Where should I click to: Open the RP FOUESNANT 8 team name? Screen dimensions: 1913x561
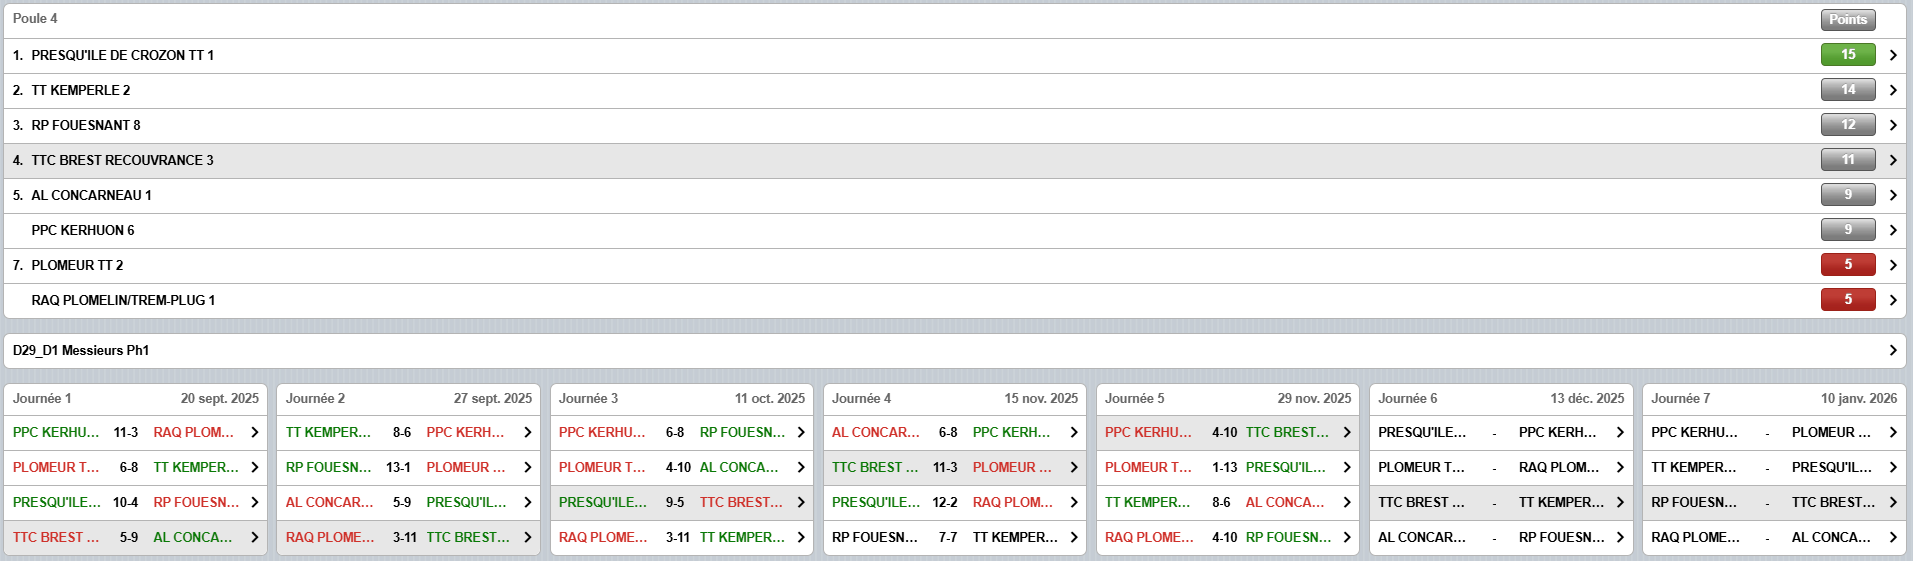click(x=86, y=125)
